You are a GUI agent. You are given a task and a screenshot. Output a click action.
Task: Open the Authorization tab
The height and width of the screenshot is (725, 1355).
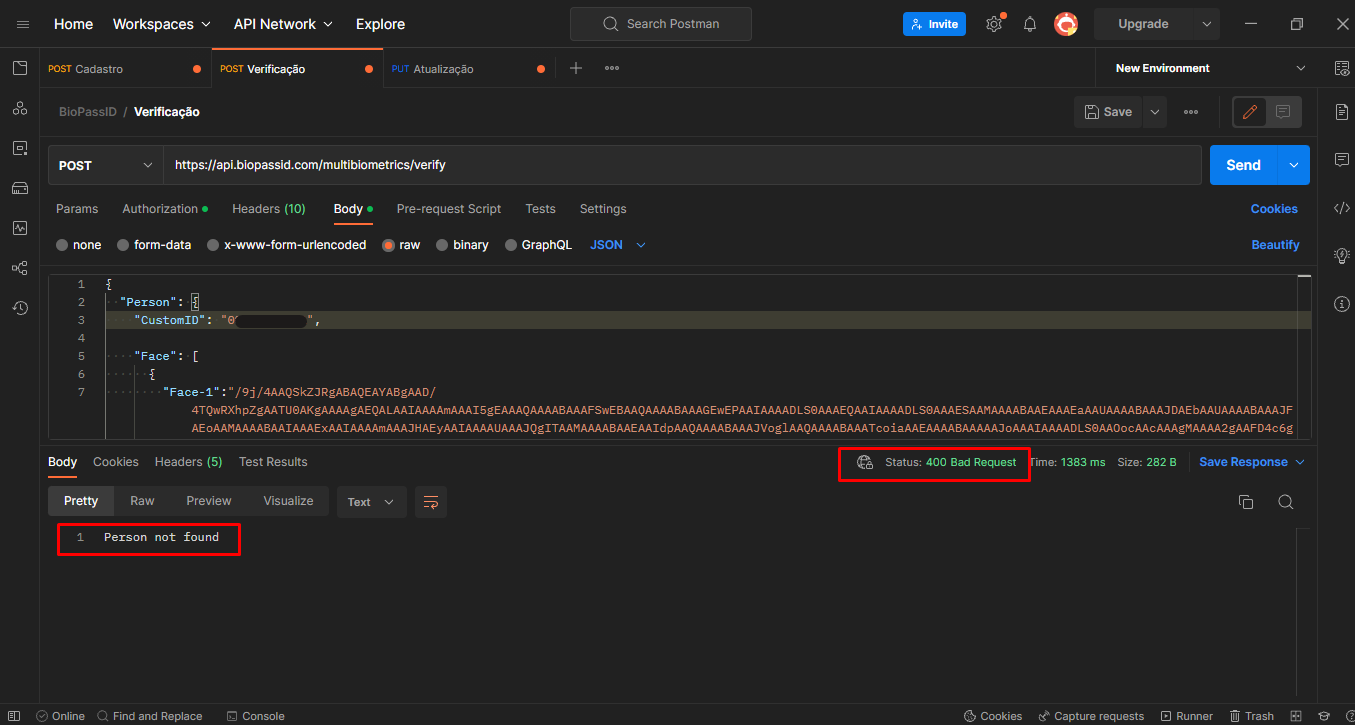pyautogui.click(x=165, y=209)
